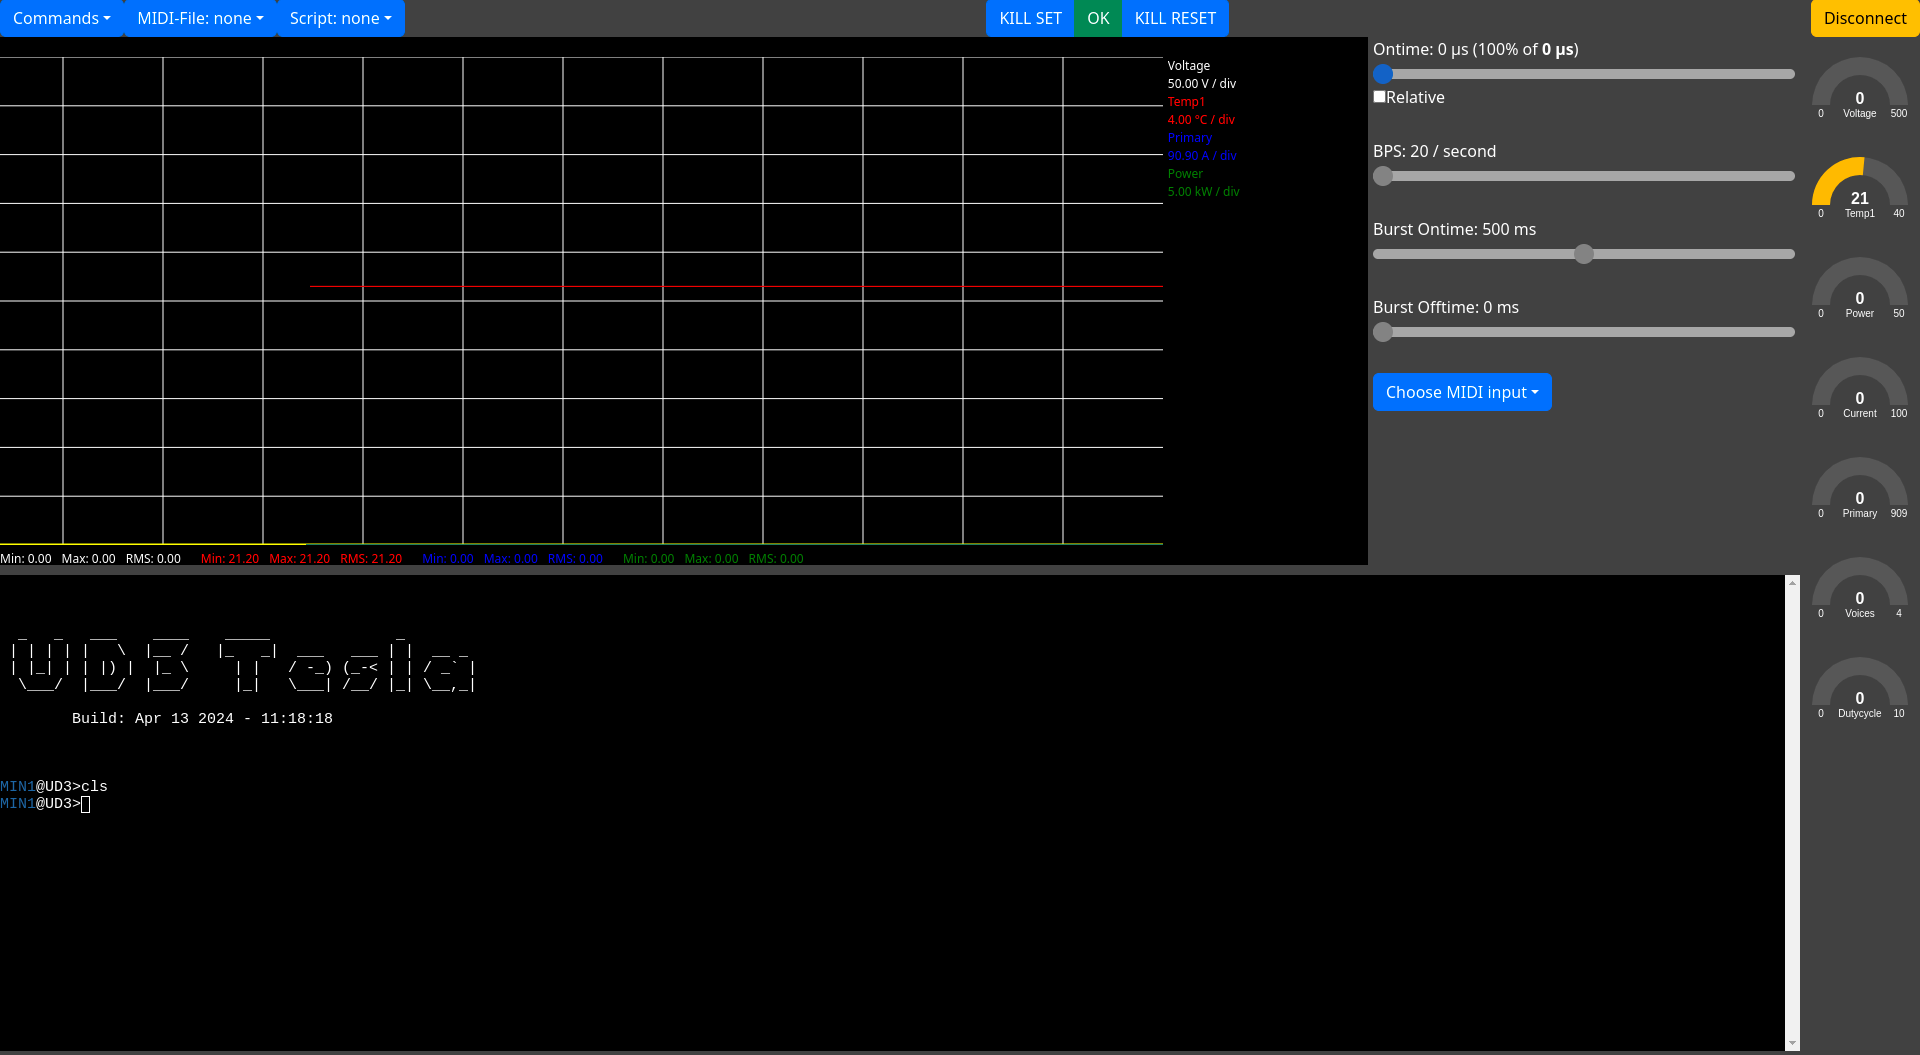Image resolution: width=1920 pixels, height=1055 pixels.
Task: Click the Voltage gauge
Action: click(x=1859, y=88)
